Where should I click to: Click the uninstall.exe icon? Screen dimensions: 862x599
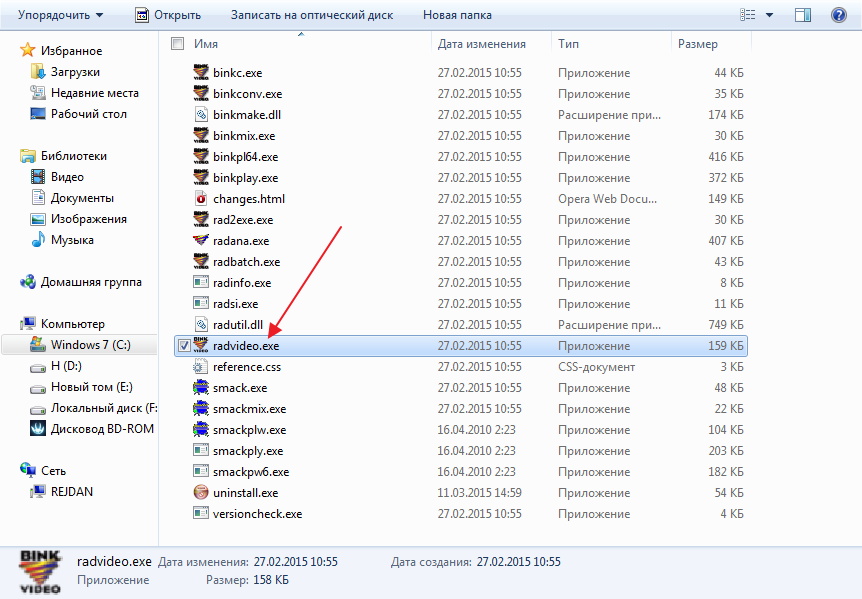(x=201, y=492)
